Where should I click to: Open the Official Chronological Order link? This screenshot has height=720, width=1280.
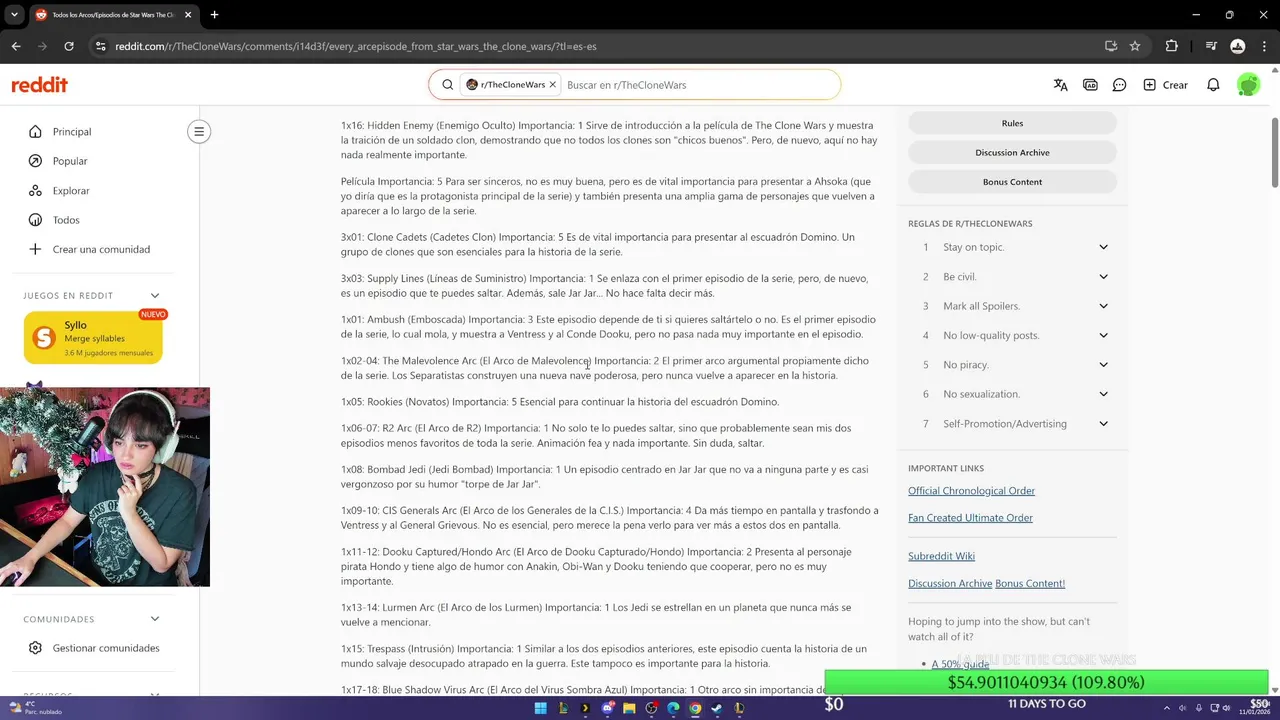coord(971,491)
